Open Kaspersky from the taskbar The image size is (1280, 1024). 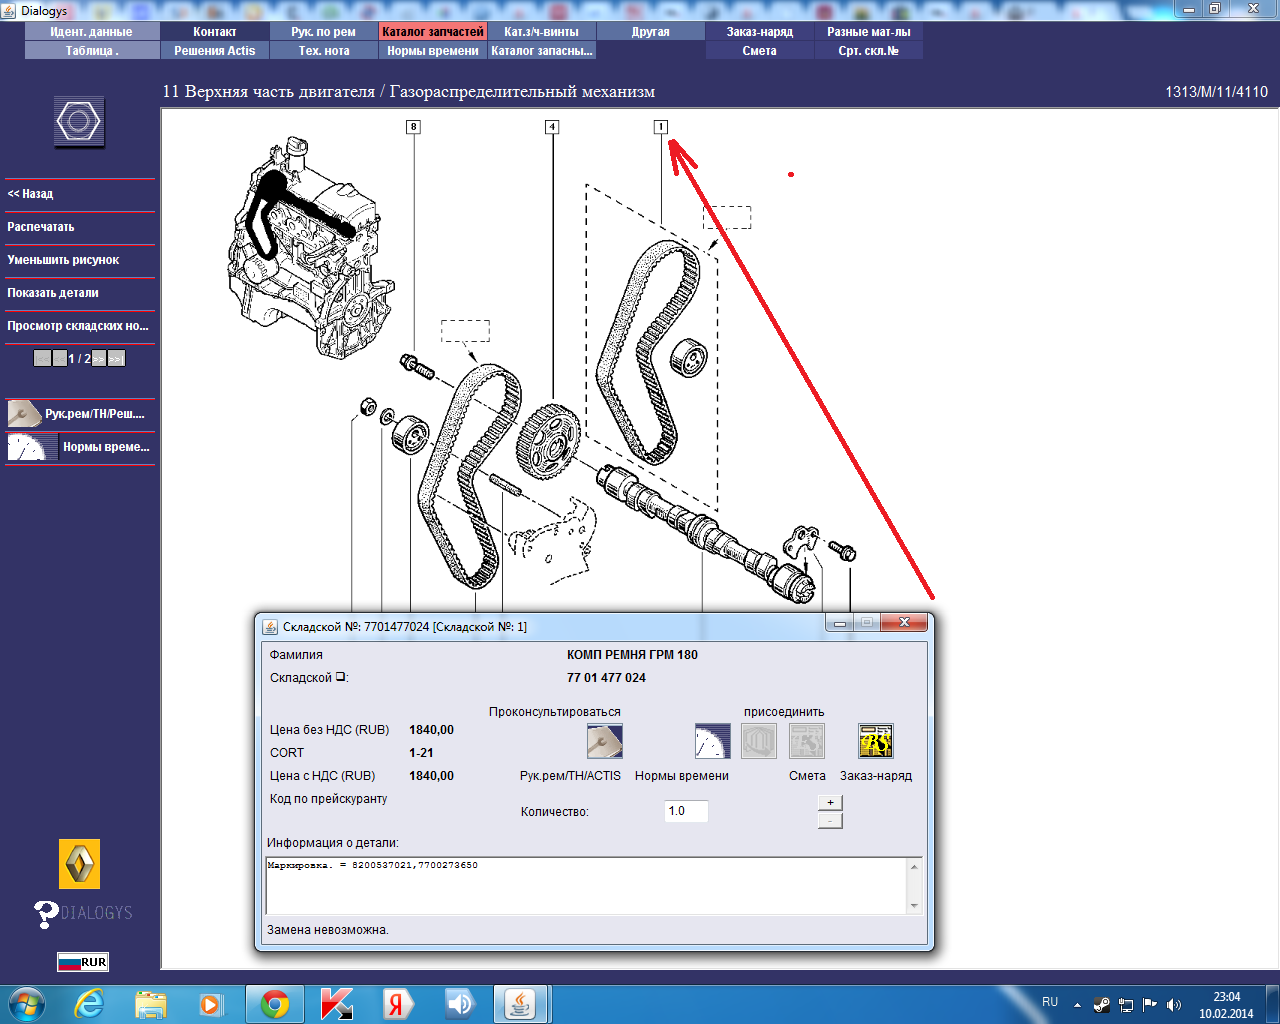coord(337,1004)
